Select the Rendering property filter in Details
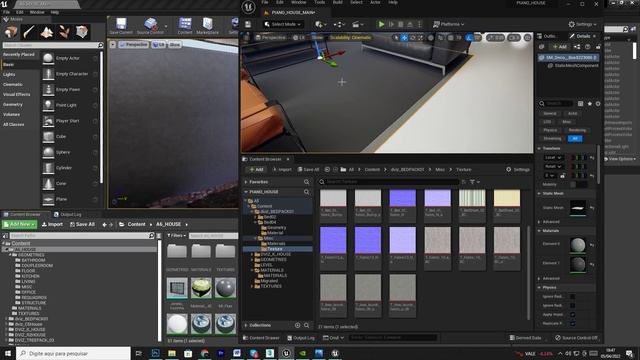Image resolution: width=640 pixels, height=360 pixels. [577, 130]
